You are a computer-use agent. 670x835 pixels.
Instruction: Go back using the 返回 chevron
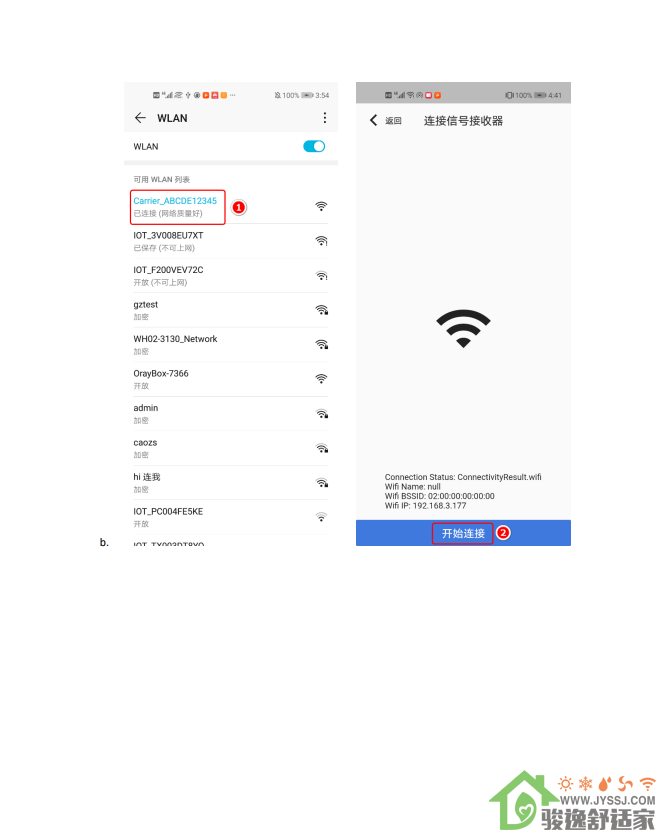pyautogui.click(x=373, y=120)
